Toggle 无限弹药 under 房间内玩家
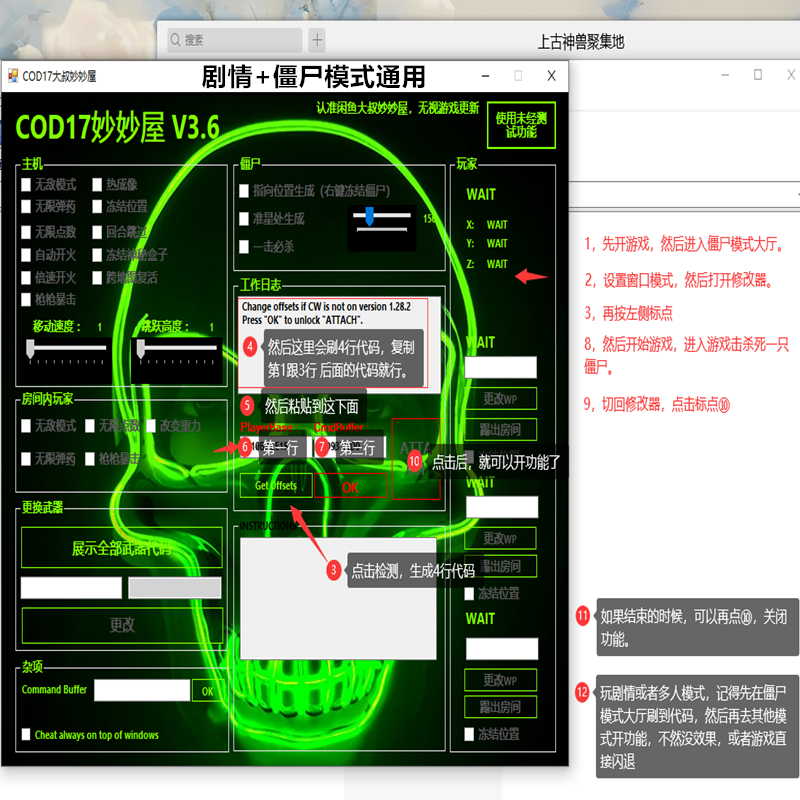Image resolution: width=800 pixels, height=800 pixels. tap(26, 459)
